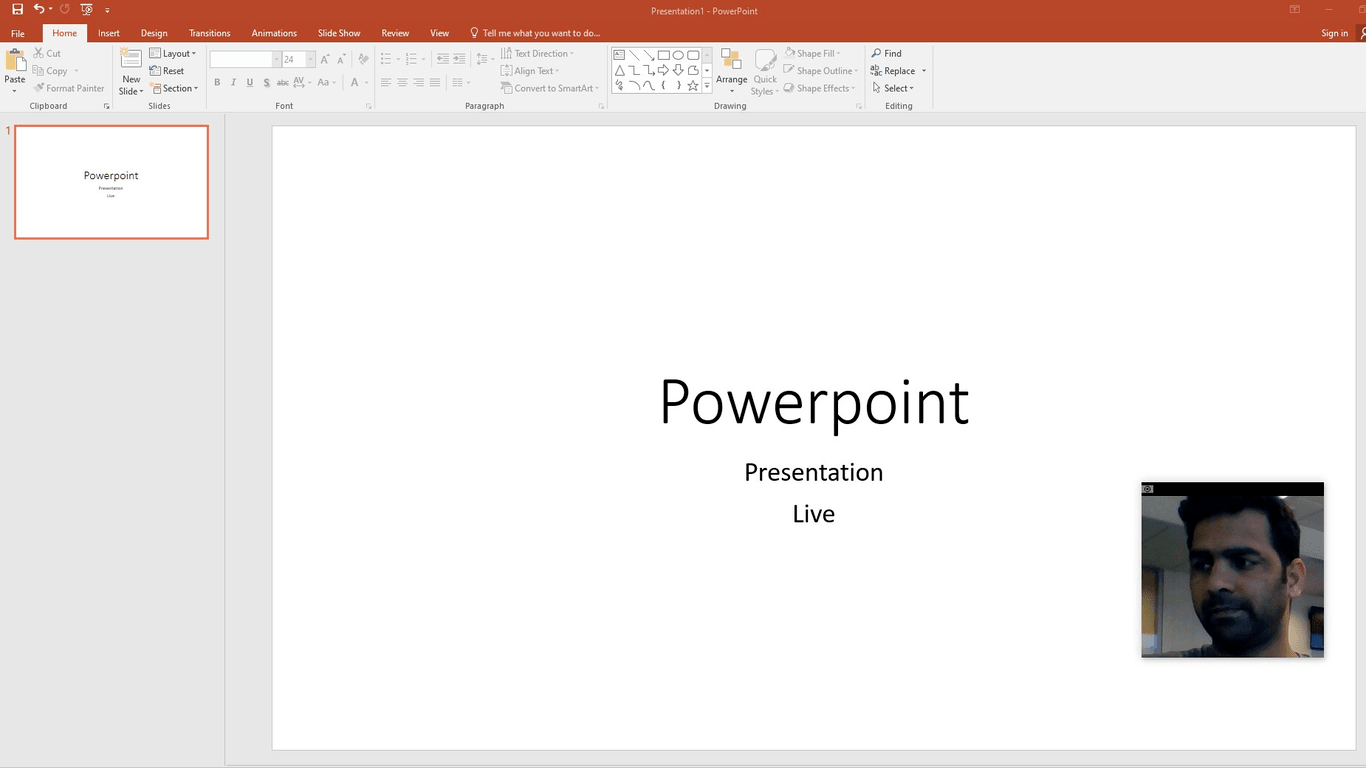Pick the text box shape in gallery
Screen dimensions: 1366x768
619,55
